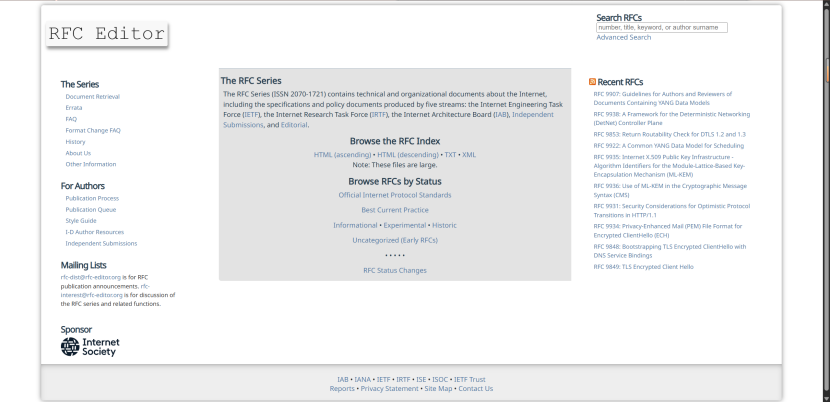Image resolution: width=830 pixels, height=402 pixels.
Task: Open RFC 9936 ML-KEM in CMS link
Action: pos(670,190)
